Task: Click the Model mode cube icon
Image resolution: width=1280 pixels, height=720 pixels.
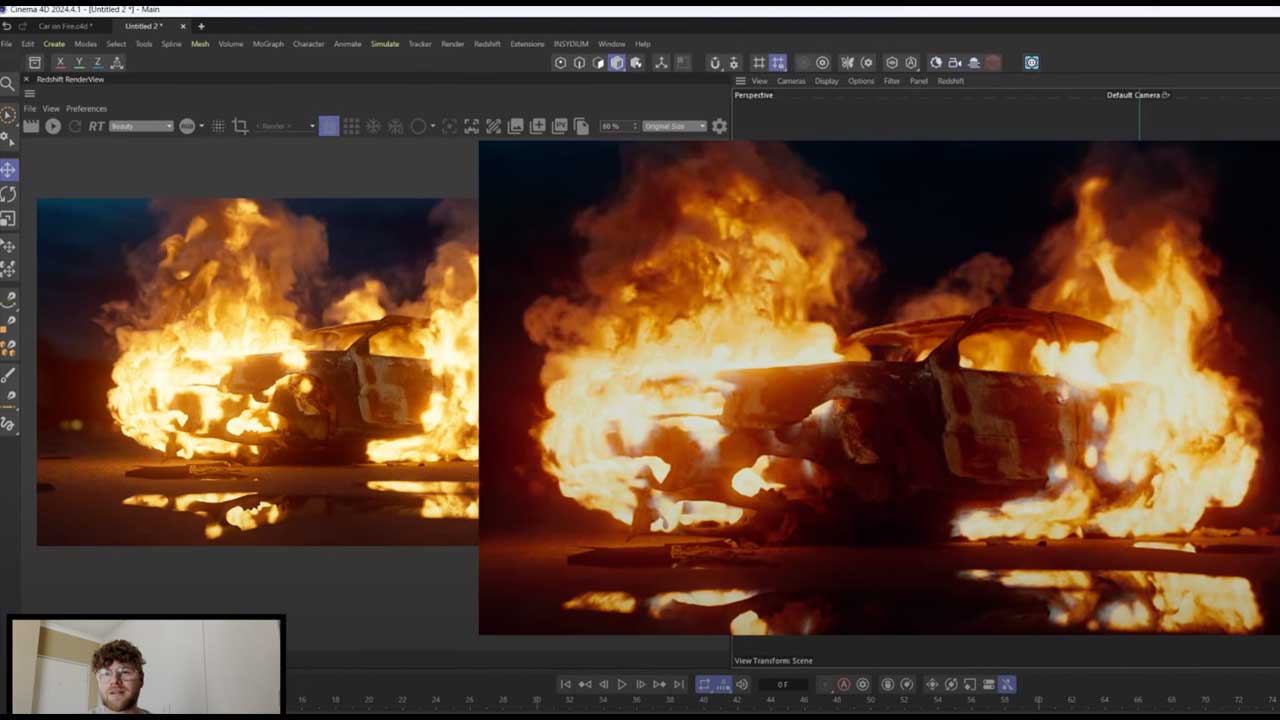Action: 617,63
